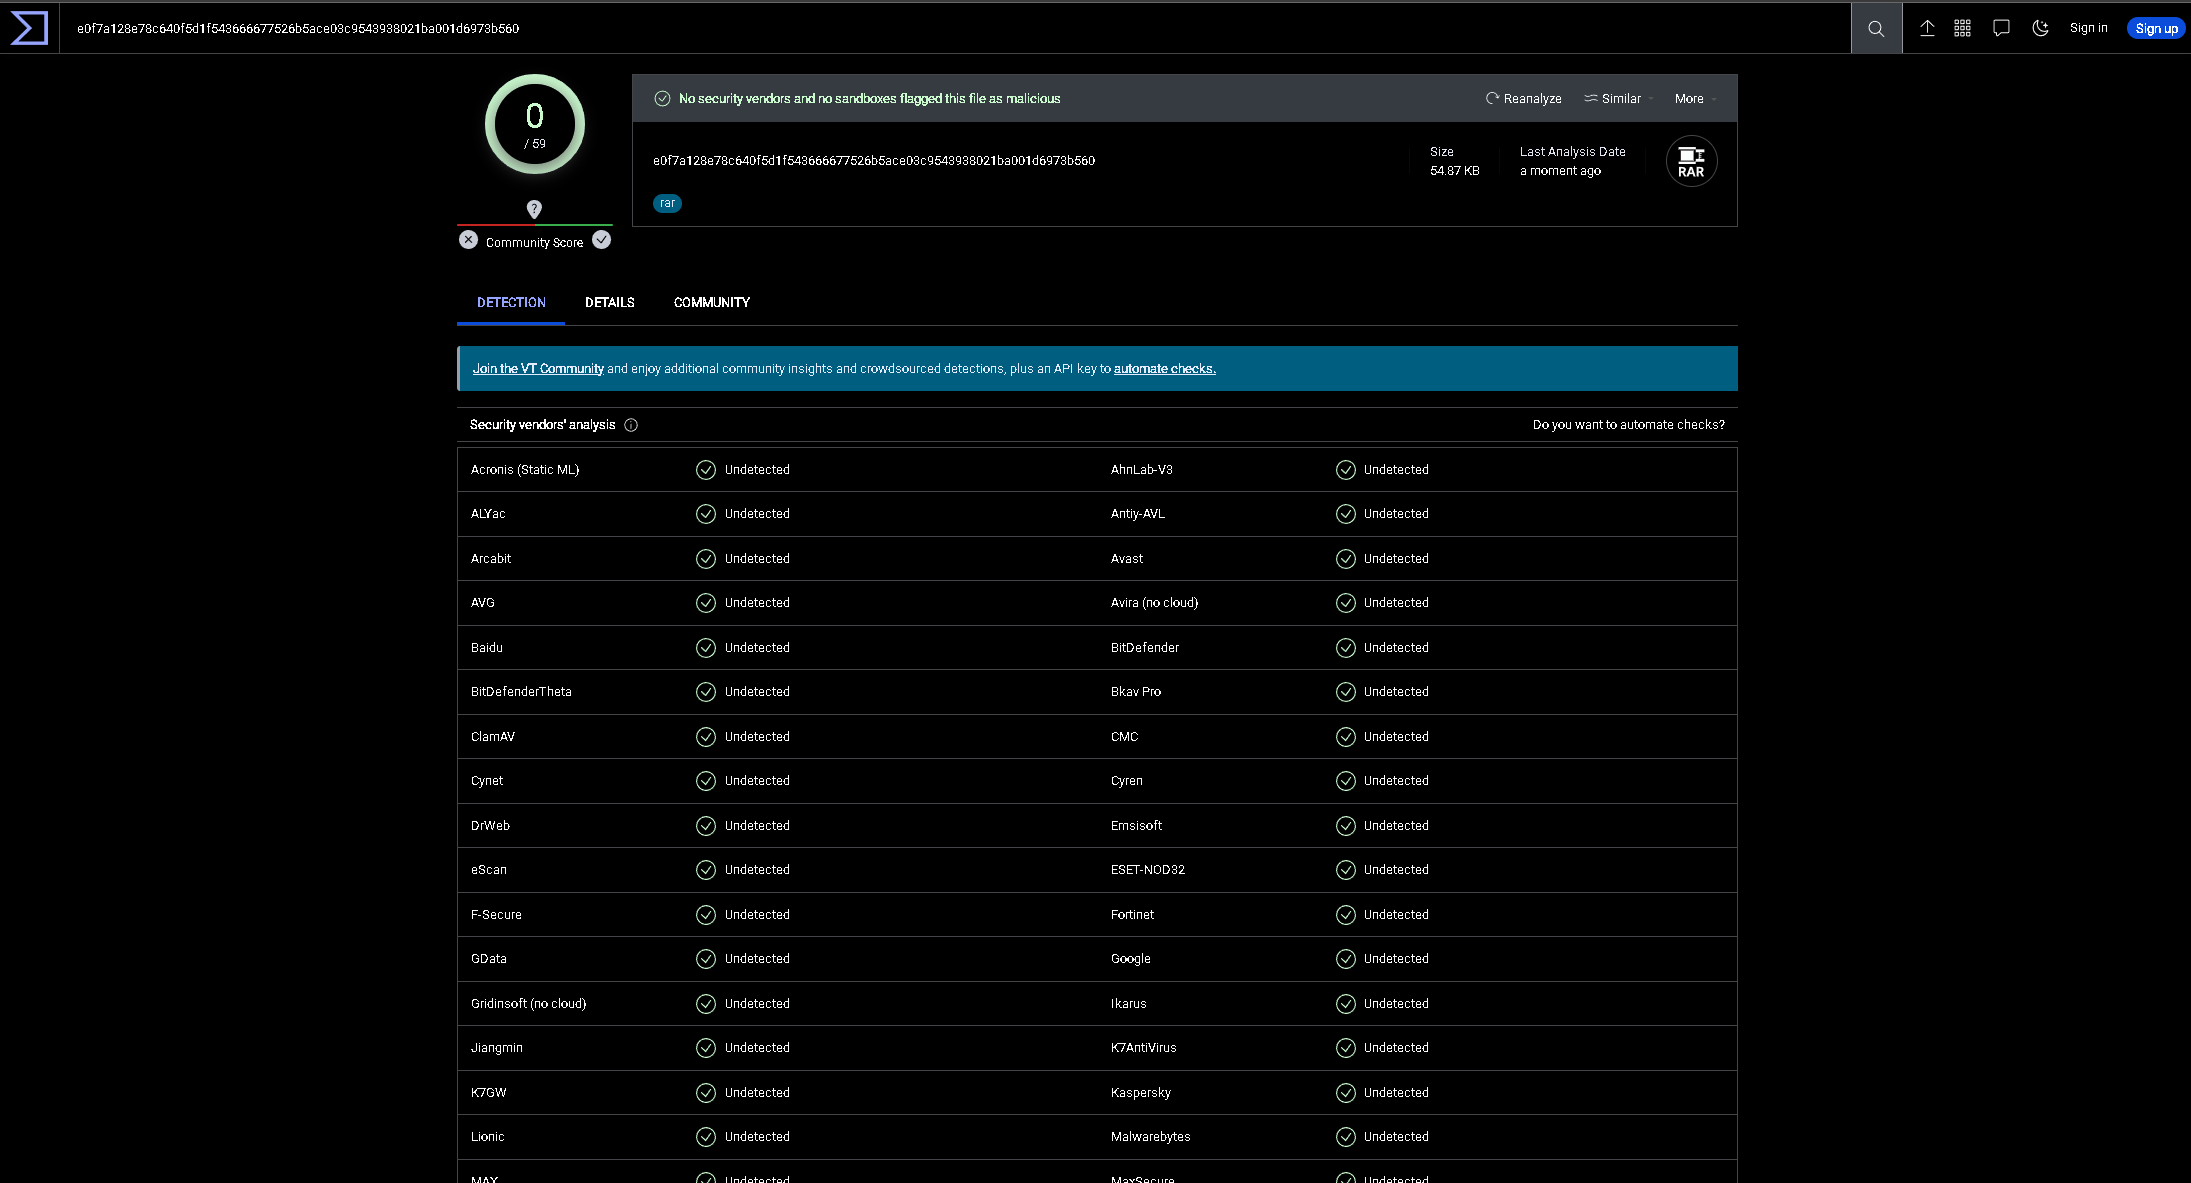Viewport: 2191px width, 1183px height.
Task: Click Do you want to automate checks?
Action: click(1629, 425)
